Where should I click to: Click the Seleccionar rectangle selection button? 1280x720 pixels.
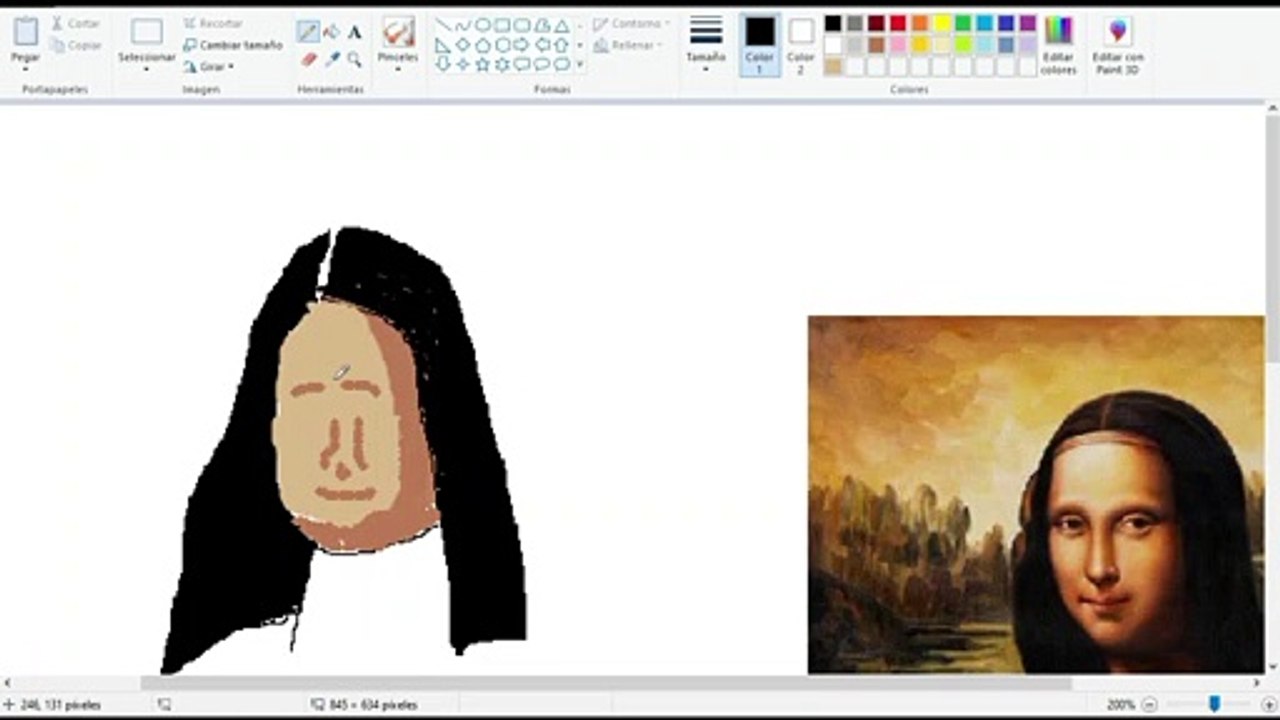tap(147, 33)
